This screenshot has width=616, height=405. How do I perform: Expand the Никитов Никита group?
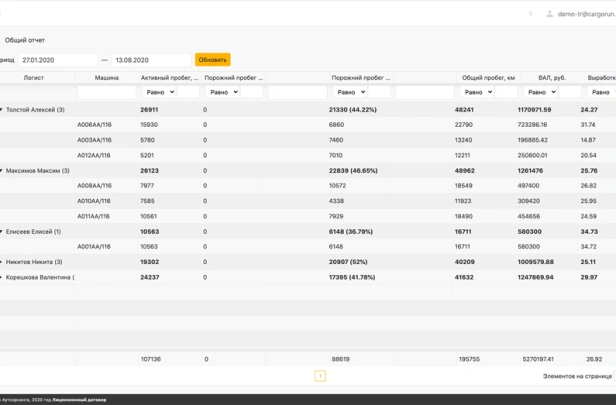coord(2,262)
